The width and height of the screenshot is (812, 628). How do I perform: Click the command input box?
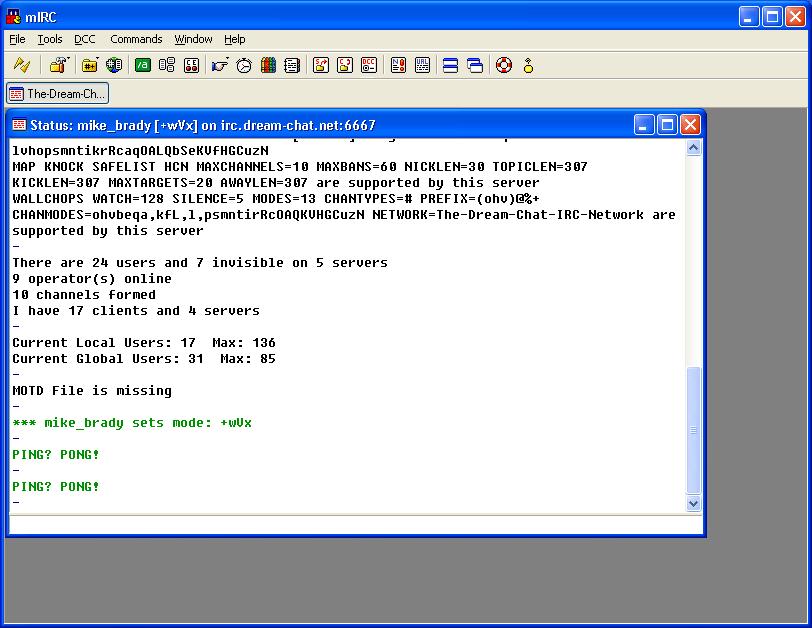(x=355, y=524)
